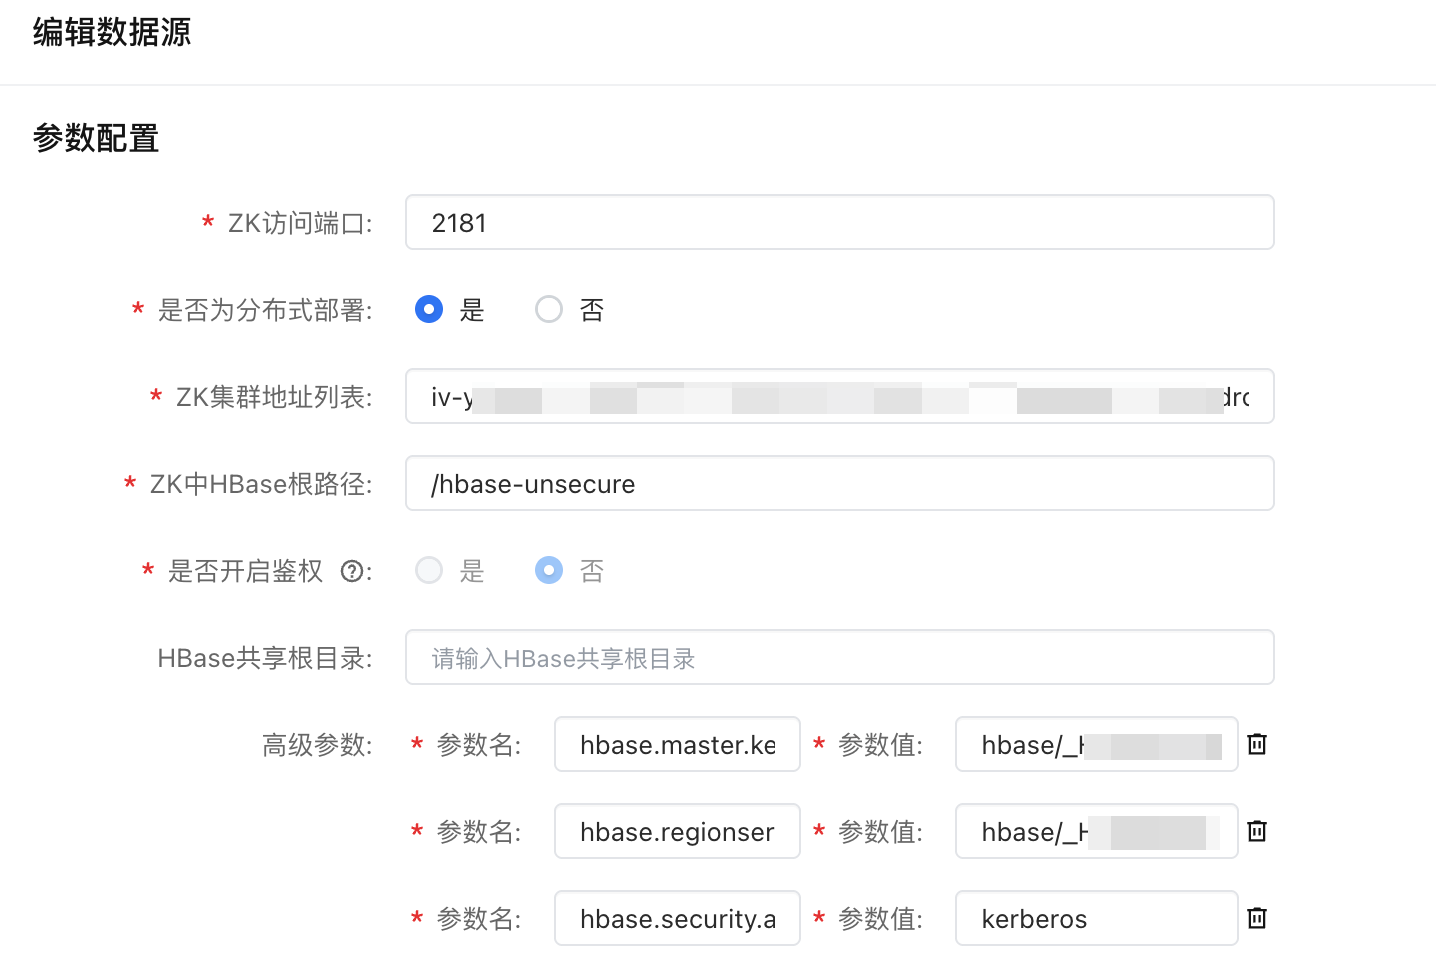Select 是 for 是否为分布式部署
Image resolution: width=1436 pixels, height=978 pixels.
429,310
